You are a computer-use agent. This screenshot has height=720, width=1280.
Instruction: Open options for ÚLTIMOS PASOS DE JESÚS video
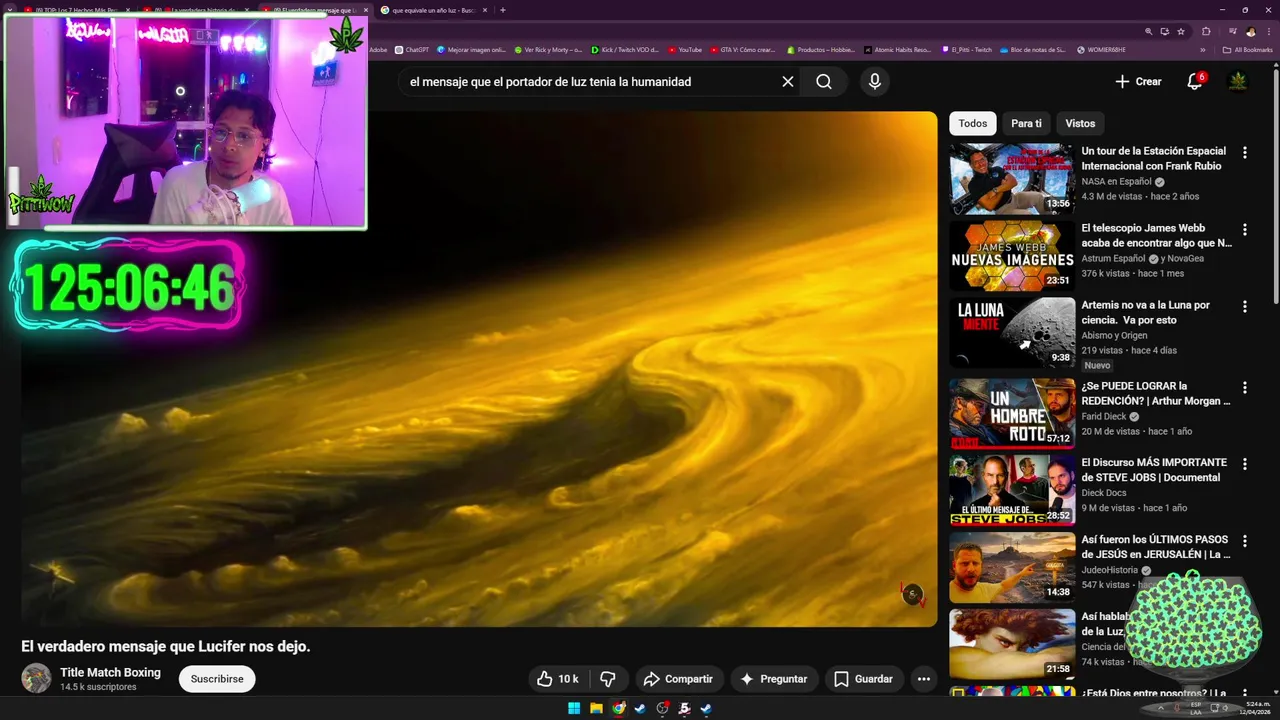1245,541
